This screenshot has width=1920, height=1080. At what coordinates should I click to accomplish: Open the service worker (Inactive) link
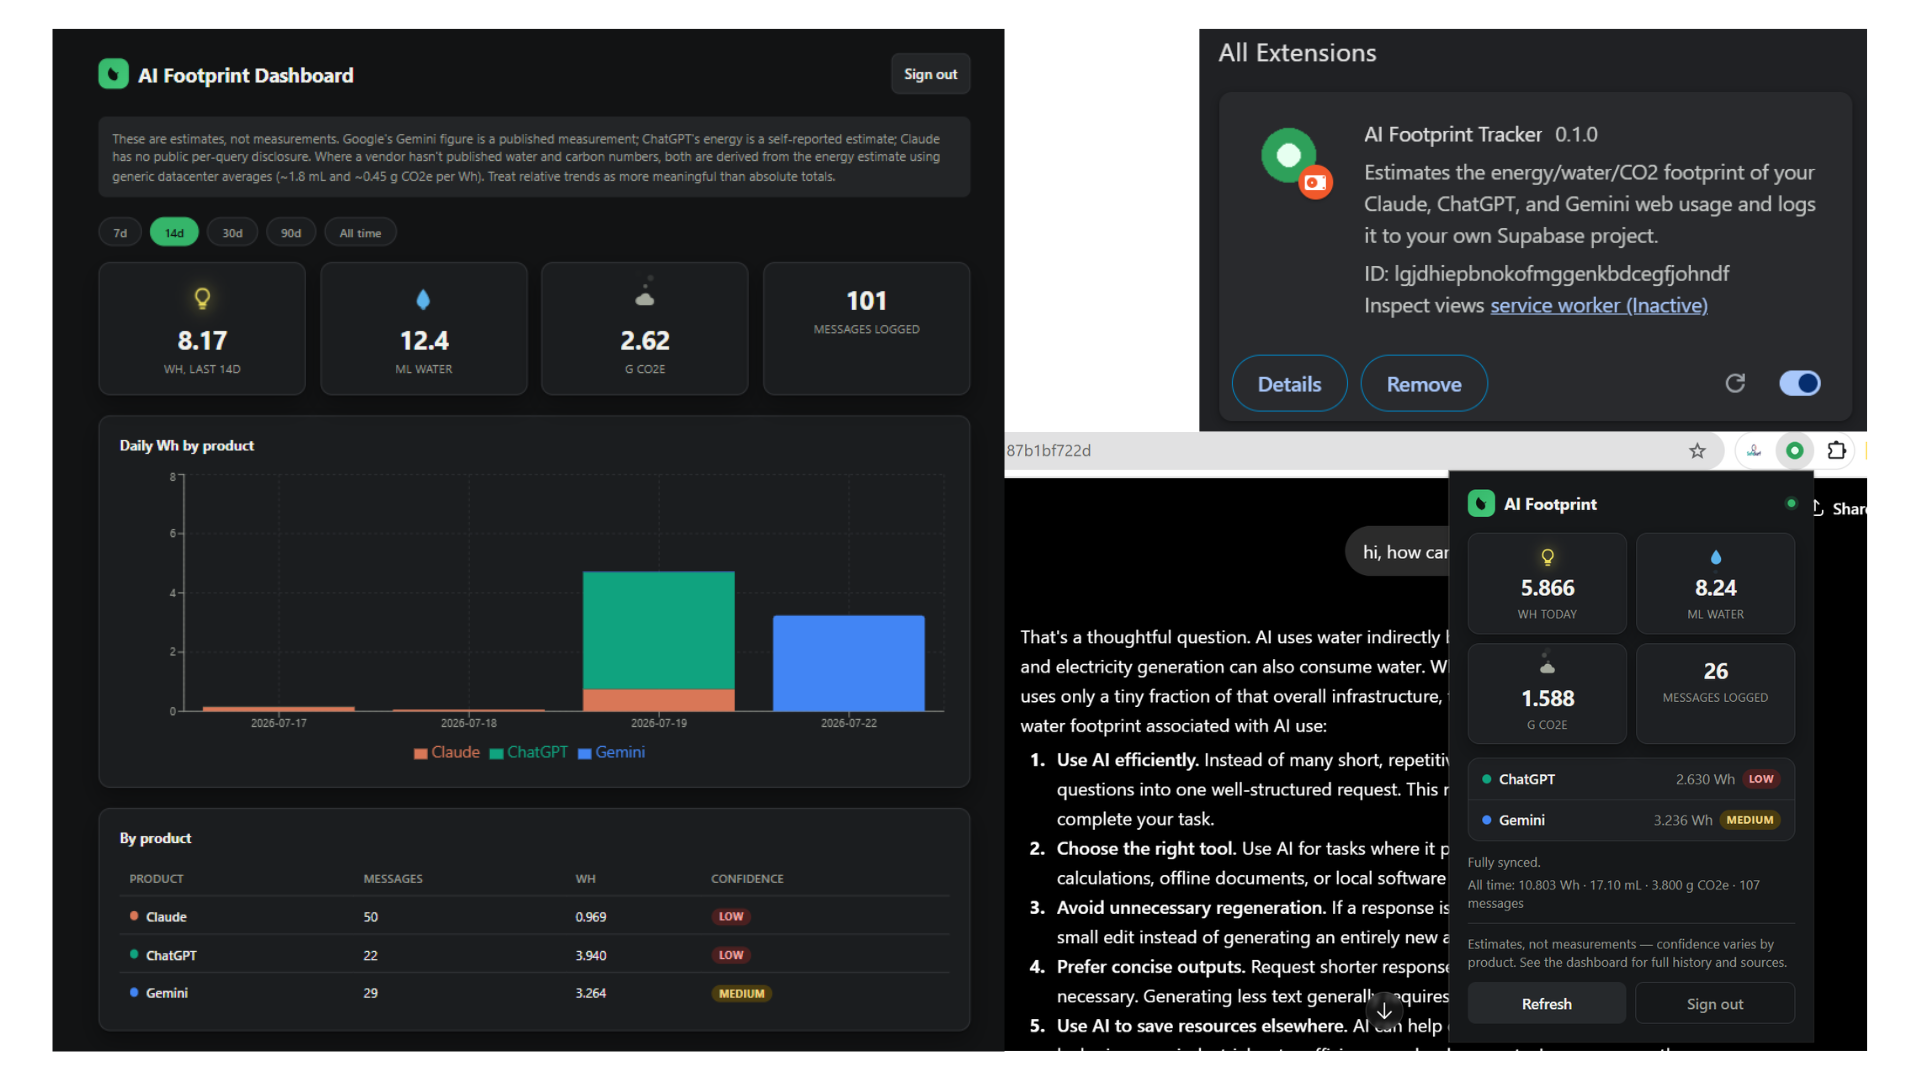pos(1599,306)
